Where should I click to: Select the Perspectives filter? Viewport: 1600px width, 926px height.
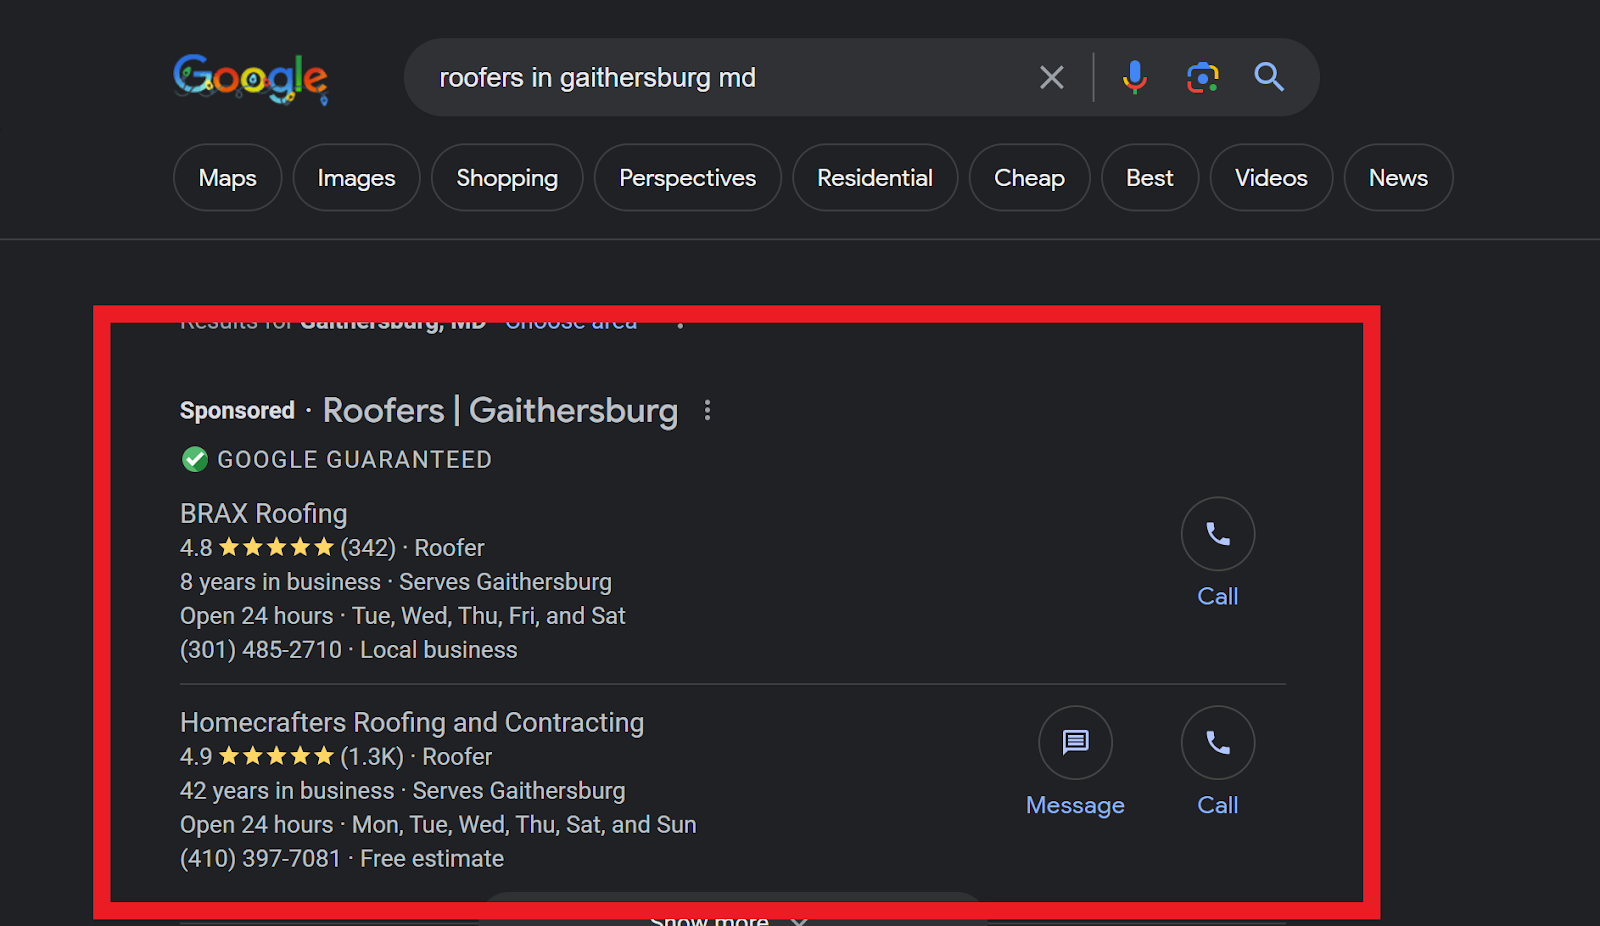[x=688, y=178]
